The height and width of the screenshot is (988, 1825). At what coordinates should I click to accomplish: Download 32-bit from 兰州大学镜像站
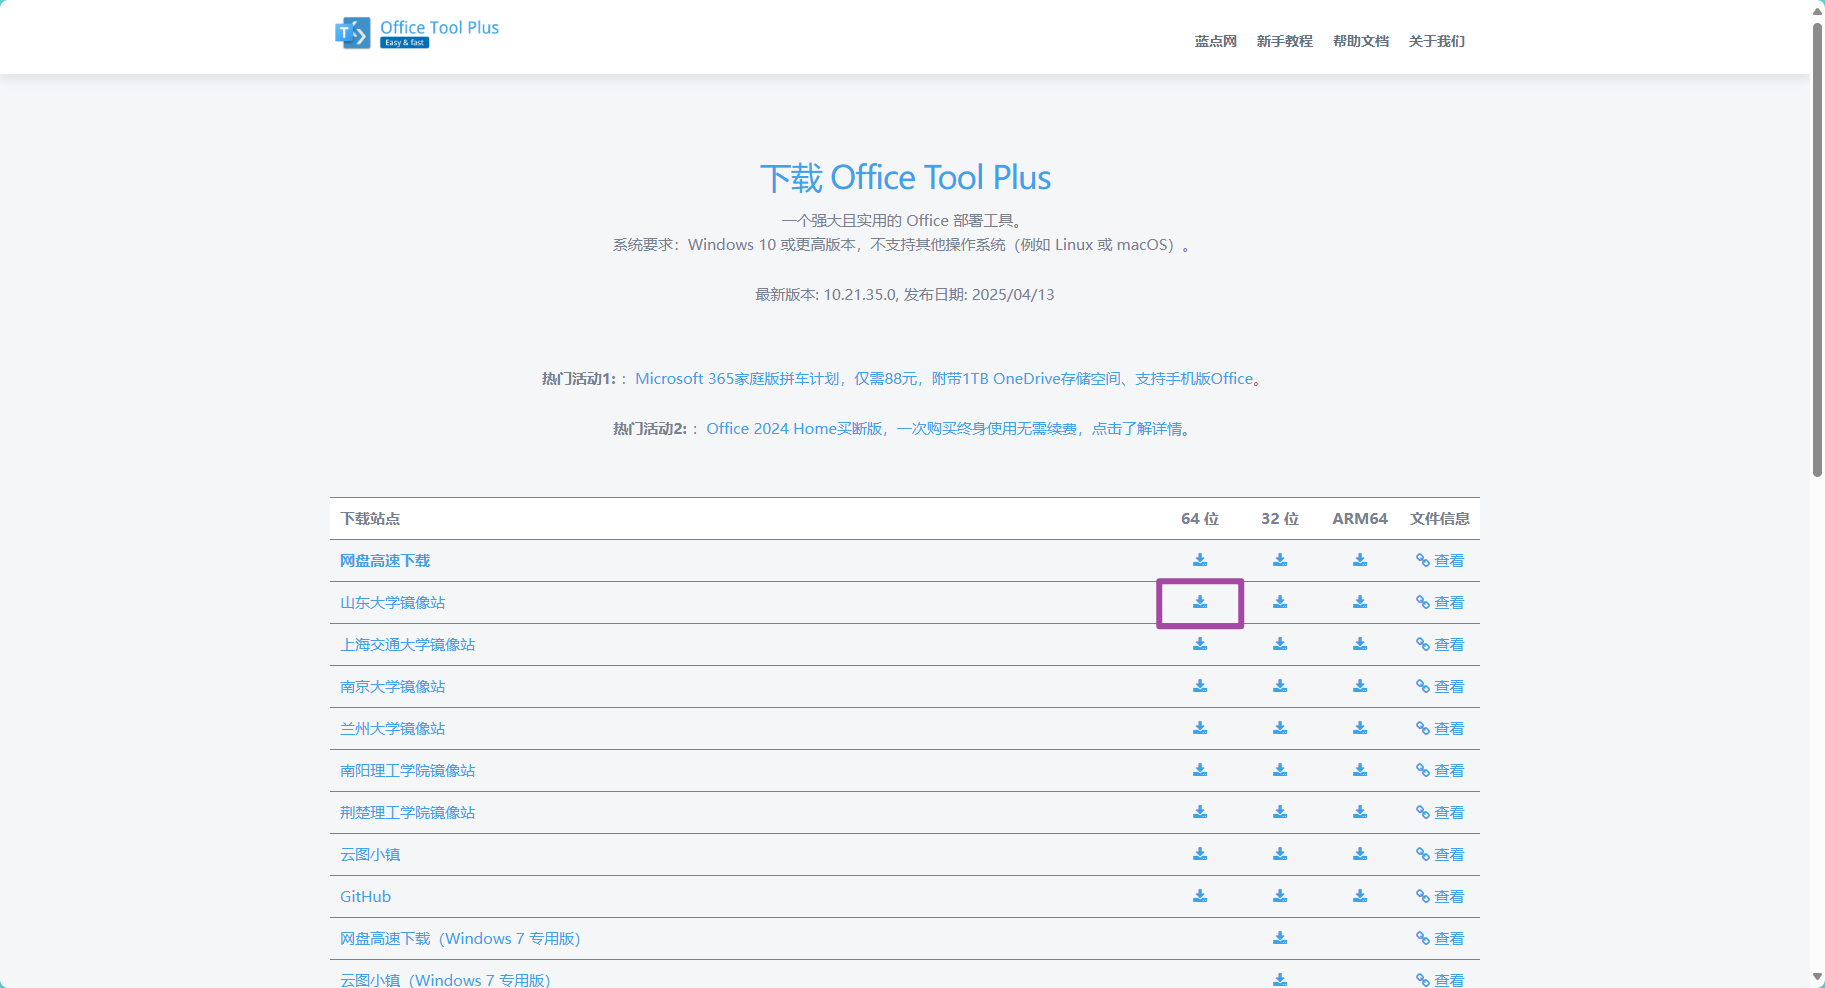coord(1280,728)
